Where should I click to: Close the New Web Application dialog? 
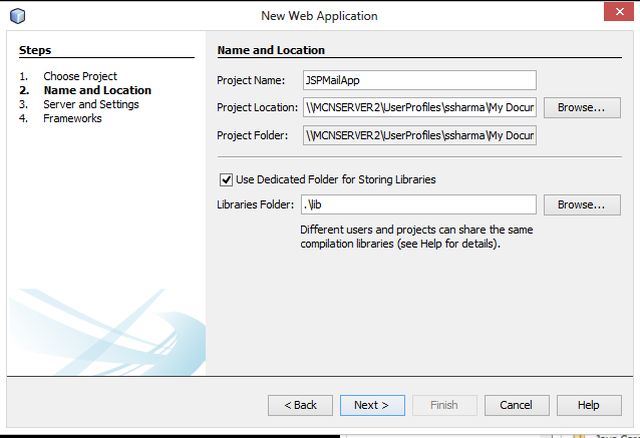coord(619,11)
